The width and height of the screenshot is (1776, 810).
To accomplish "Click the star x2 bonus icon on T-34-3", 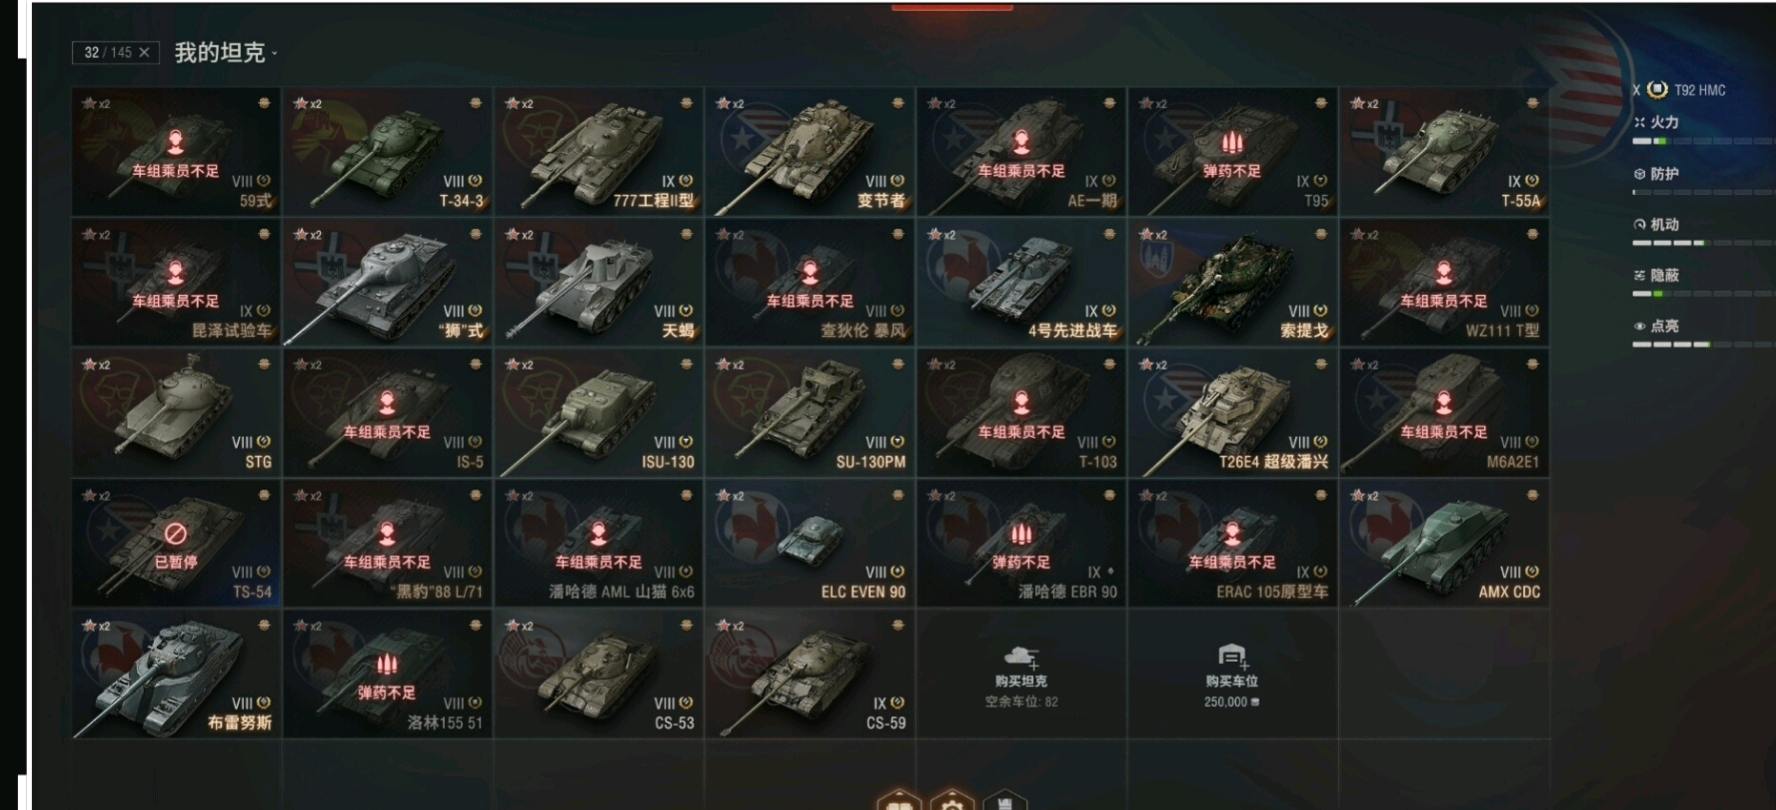I will click(307, 103).
